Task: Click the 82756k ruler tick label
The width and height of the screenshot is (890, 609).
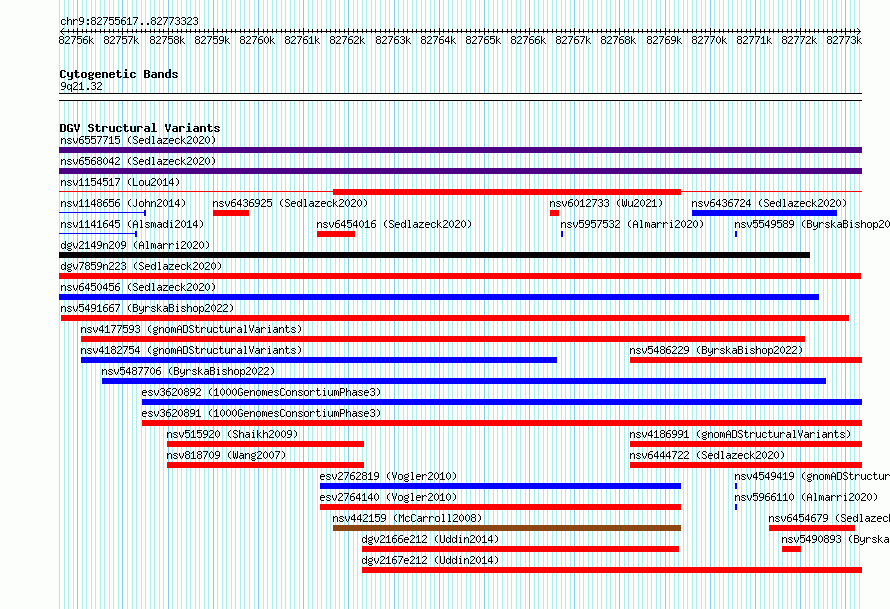Action: click(77, 40)
